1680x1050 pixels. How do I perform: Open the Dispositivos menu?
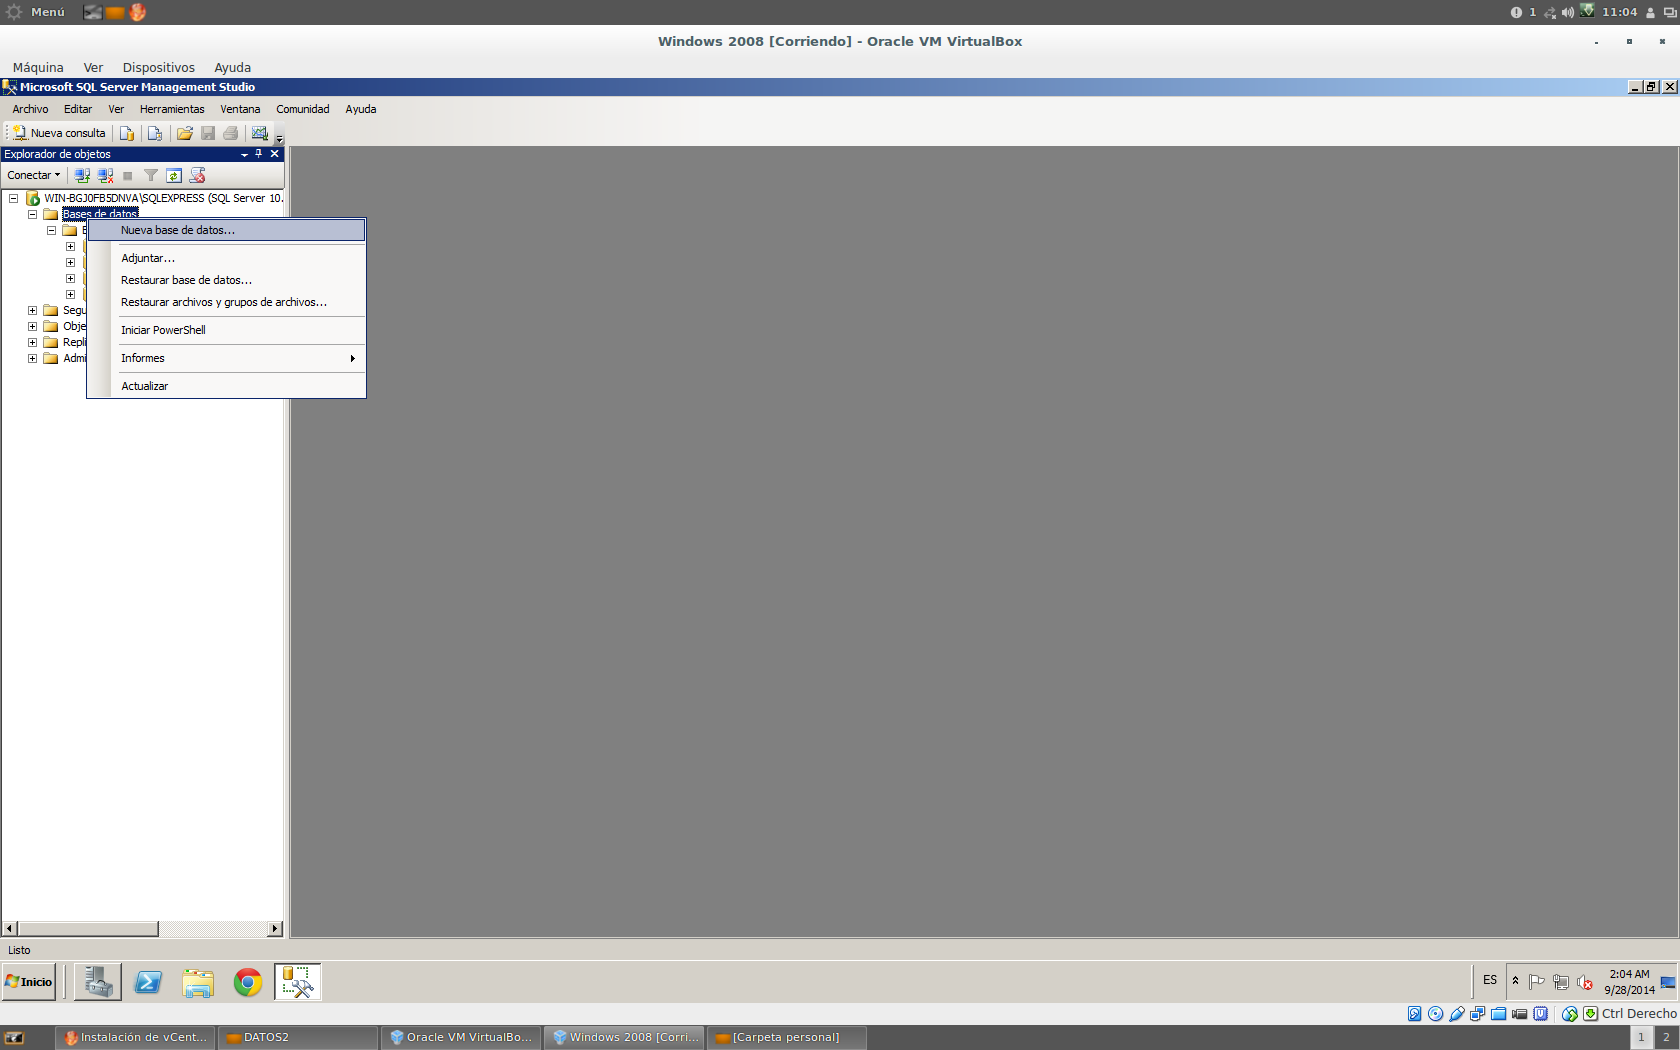click(x=158, y=67)
